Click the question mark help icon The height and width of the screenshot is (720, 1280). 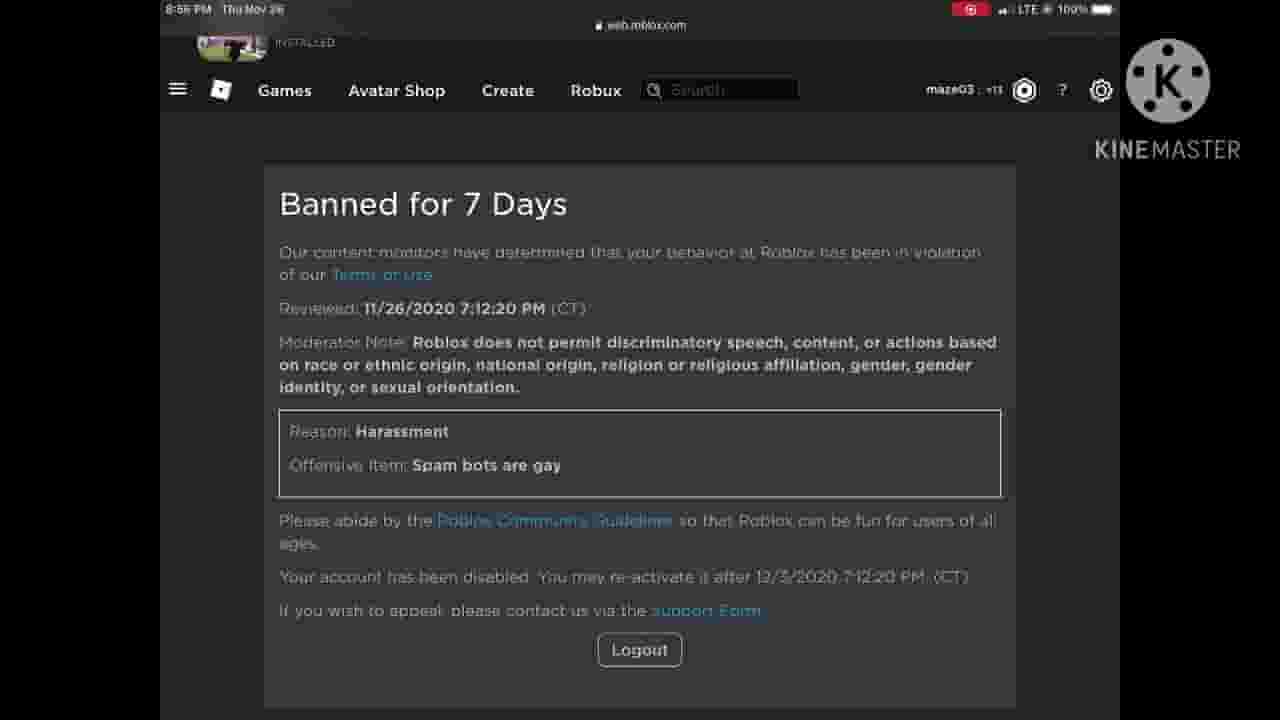point(1063,90)
